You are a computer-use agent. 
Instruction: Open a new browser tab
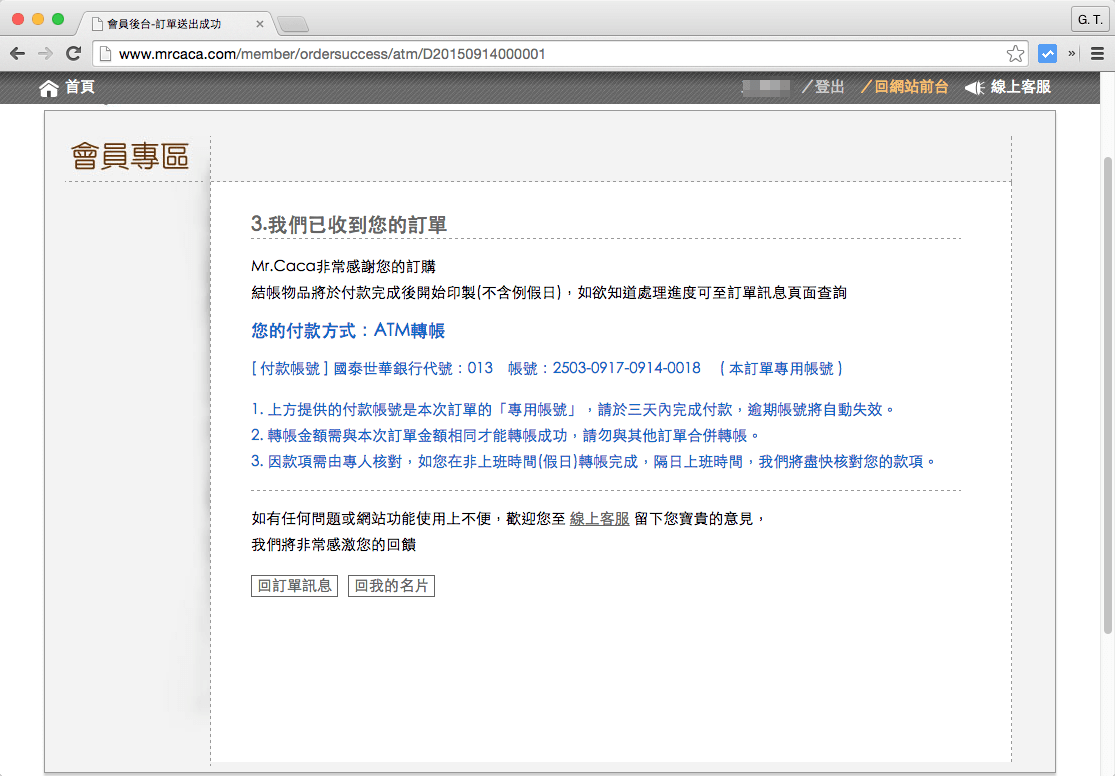pos(292,24)
